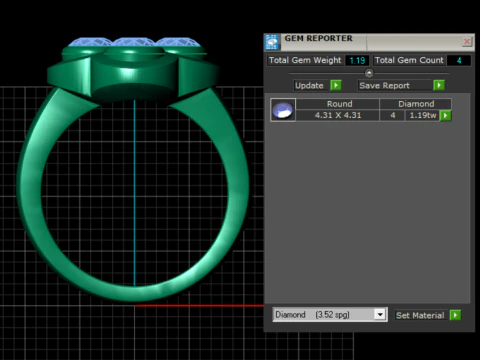This screenshot has height=360, width=480.
Task: Select the Round shape cell
Action: [337, 104]
